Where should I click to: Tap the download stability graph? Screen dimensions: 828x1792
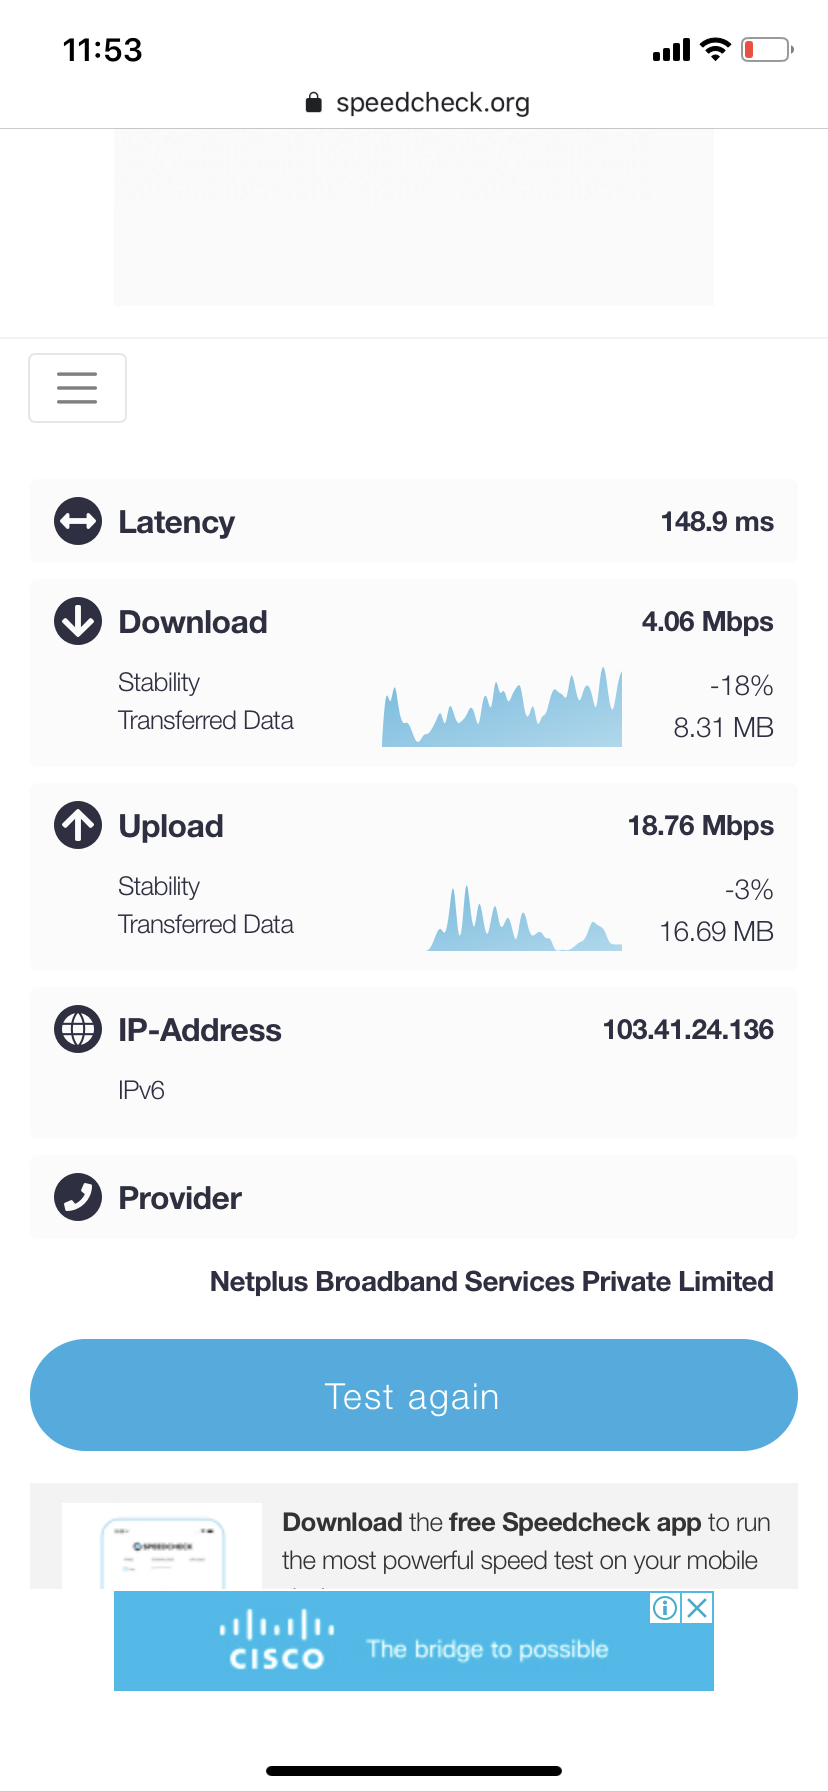[x=502, y=708]
